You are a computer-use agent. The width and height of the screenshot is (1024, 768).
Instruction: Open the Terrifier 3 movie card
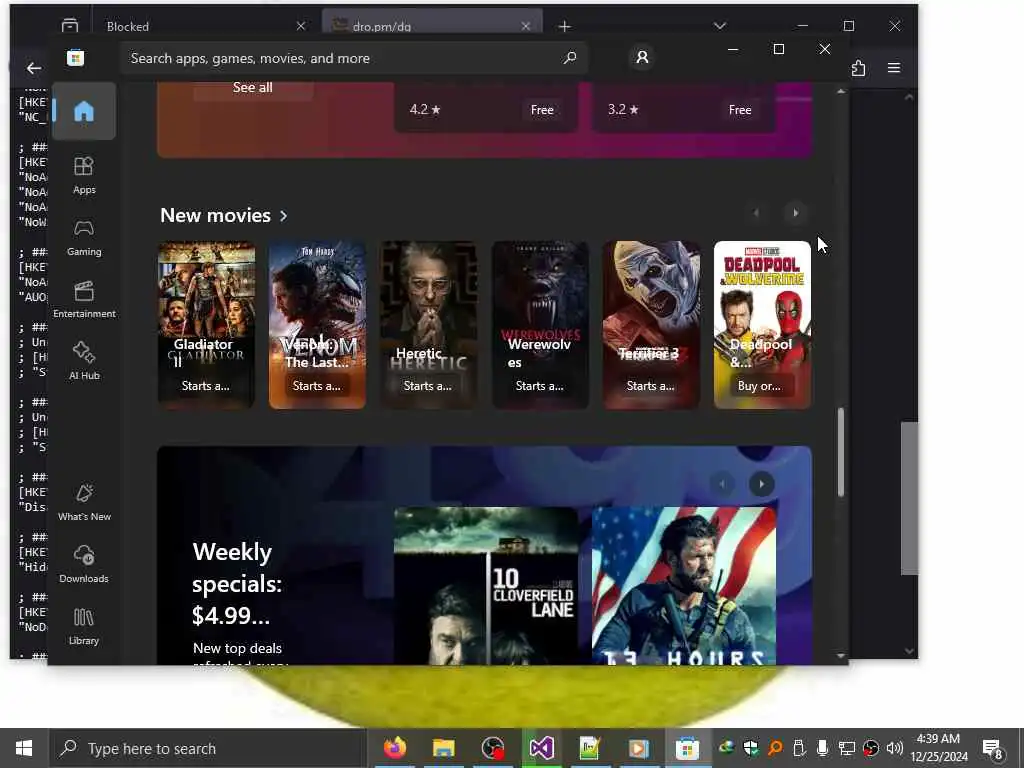(651, 325)
